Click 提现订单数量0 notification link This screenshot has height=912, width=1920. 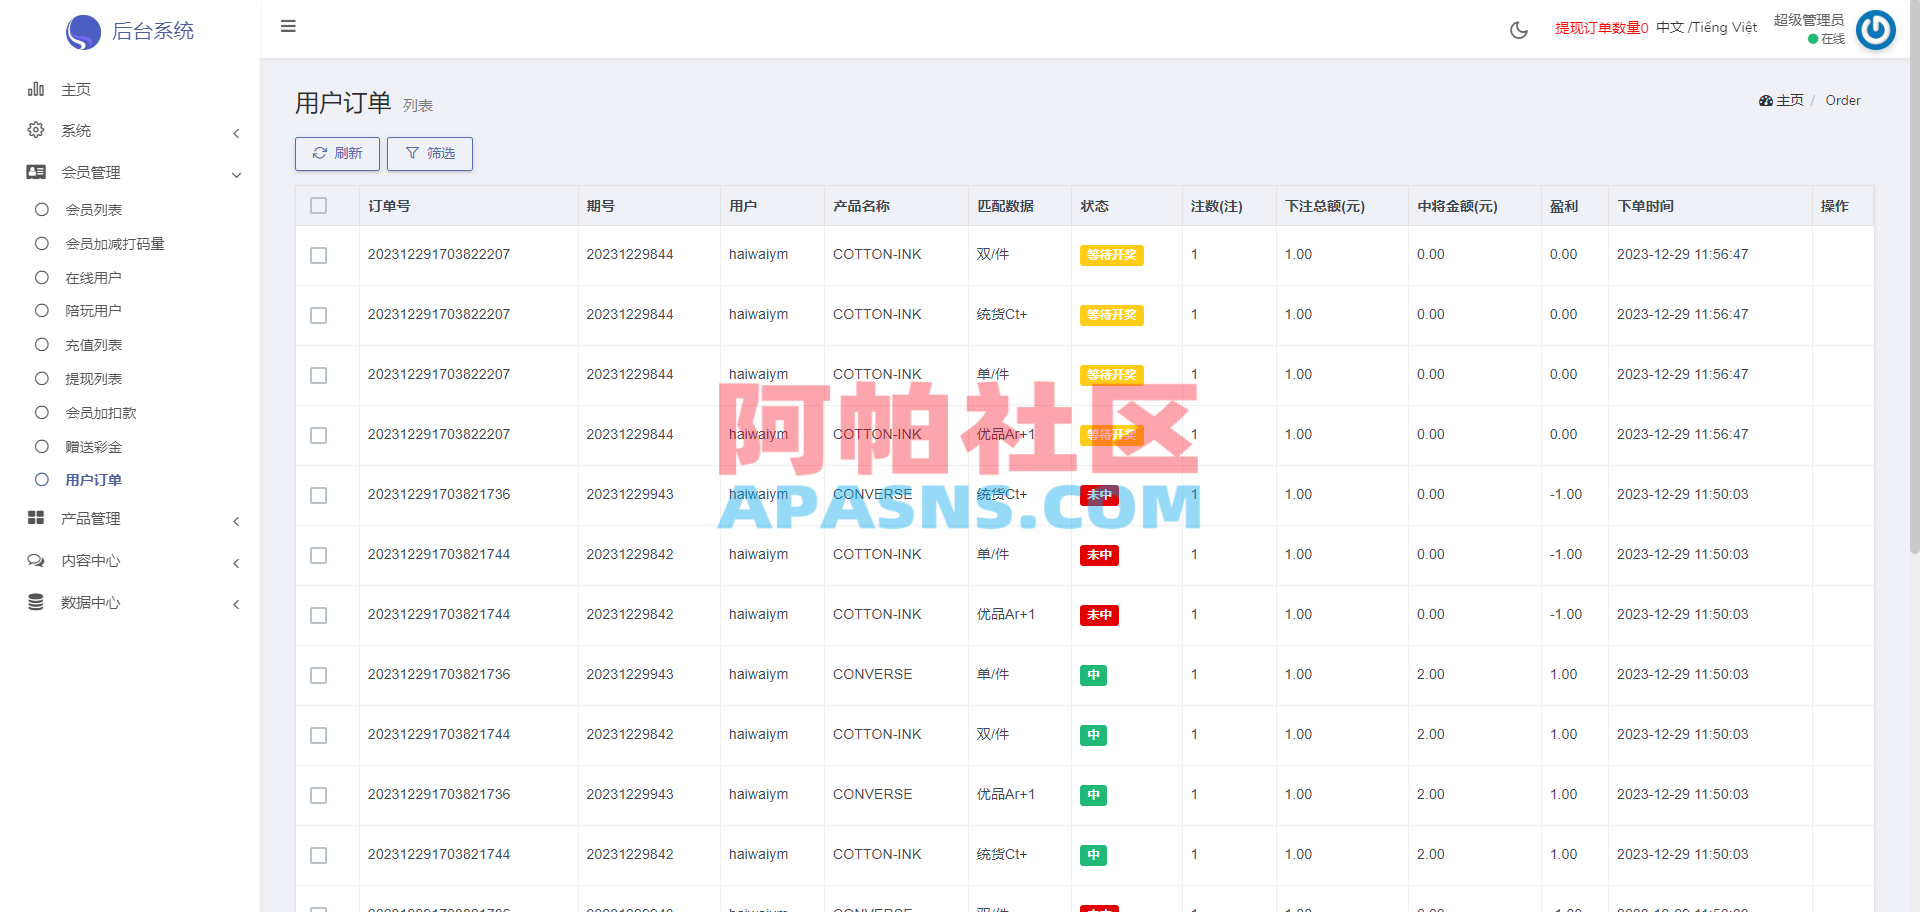point(1601,28)
